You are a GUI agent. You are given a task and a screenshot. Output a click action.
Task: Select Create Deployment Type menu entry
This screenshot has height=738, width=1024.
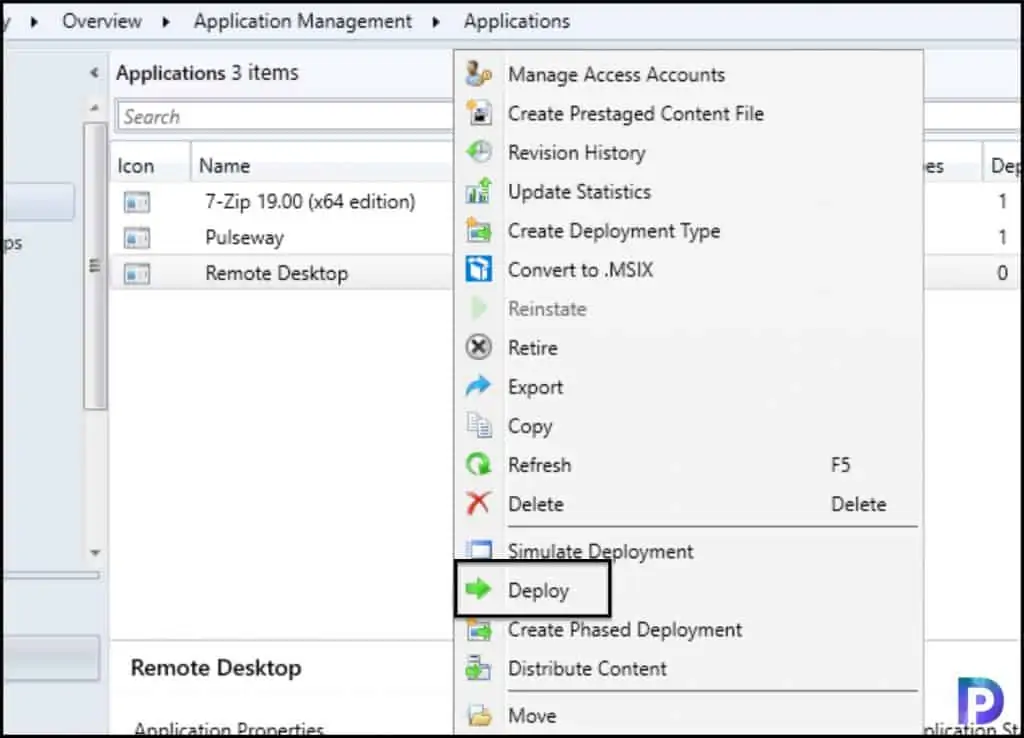click(x=689, y=231)
